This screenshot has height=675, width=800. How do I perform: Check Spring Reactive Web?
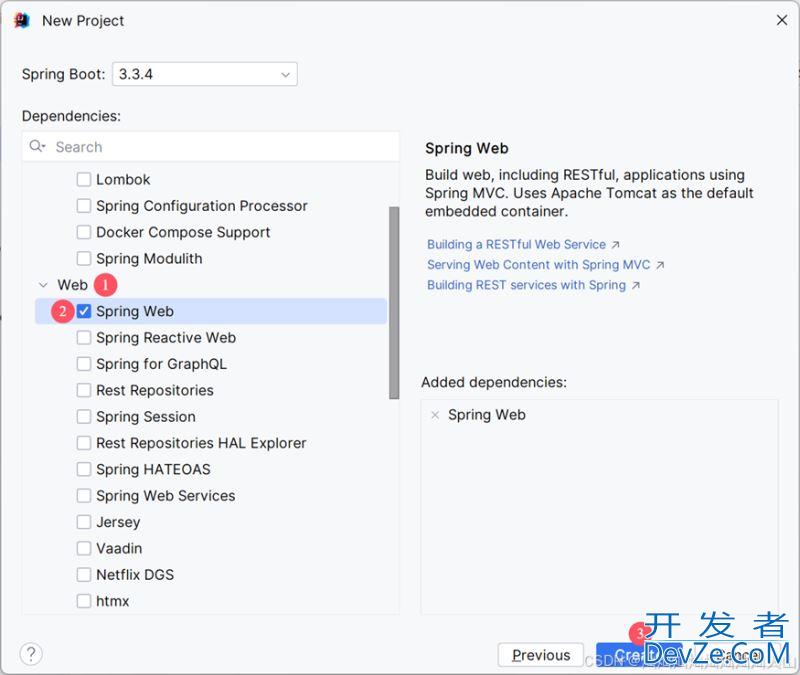click(x=84, y=337)
